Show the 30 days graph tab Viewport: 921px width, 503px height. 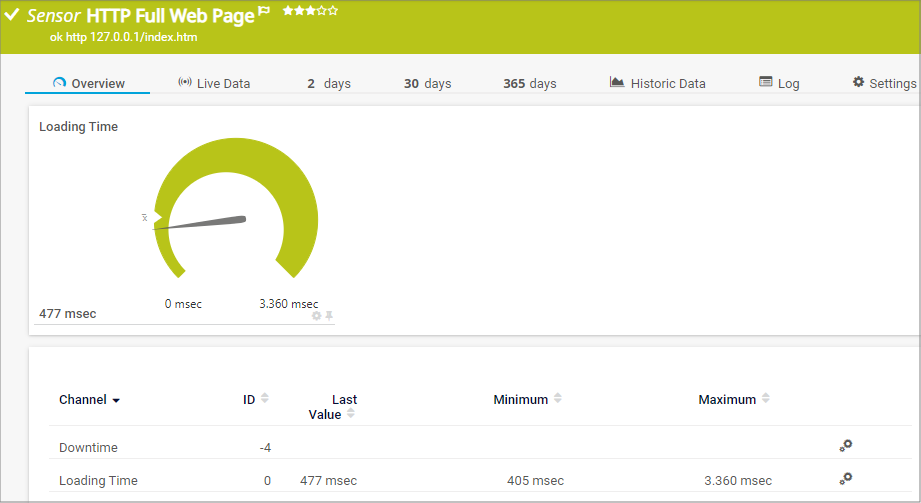pyautogui.click(x=427, y=83)
